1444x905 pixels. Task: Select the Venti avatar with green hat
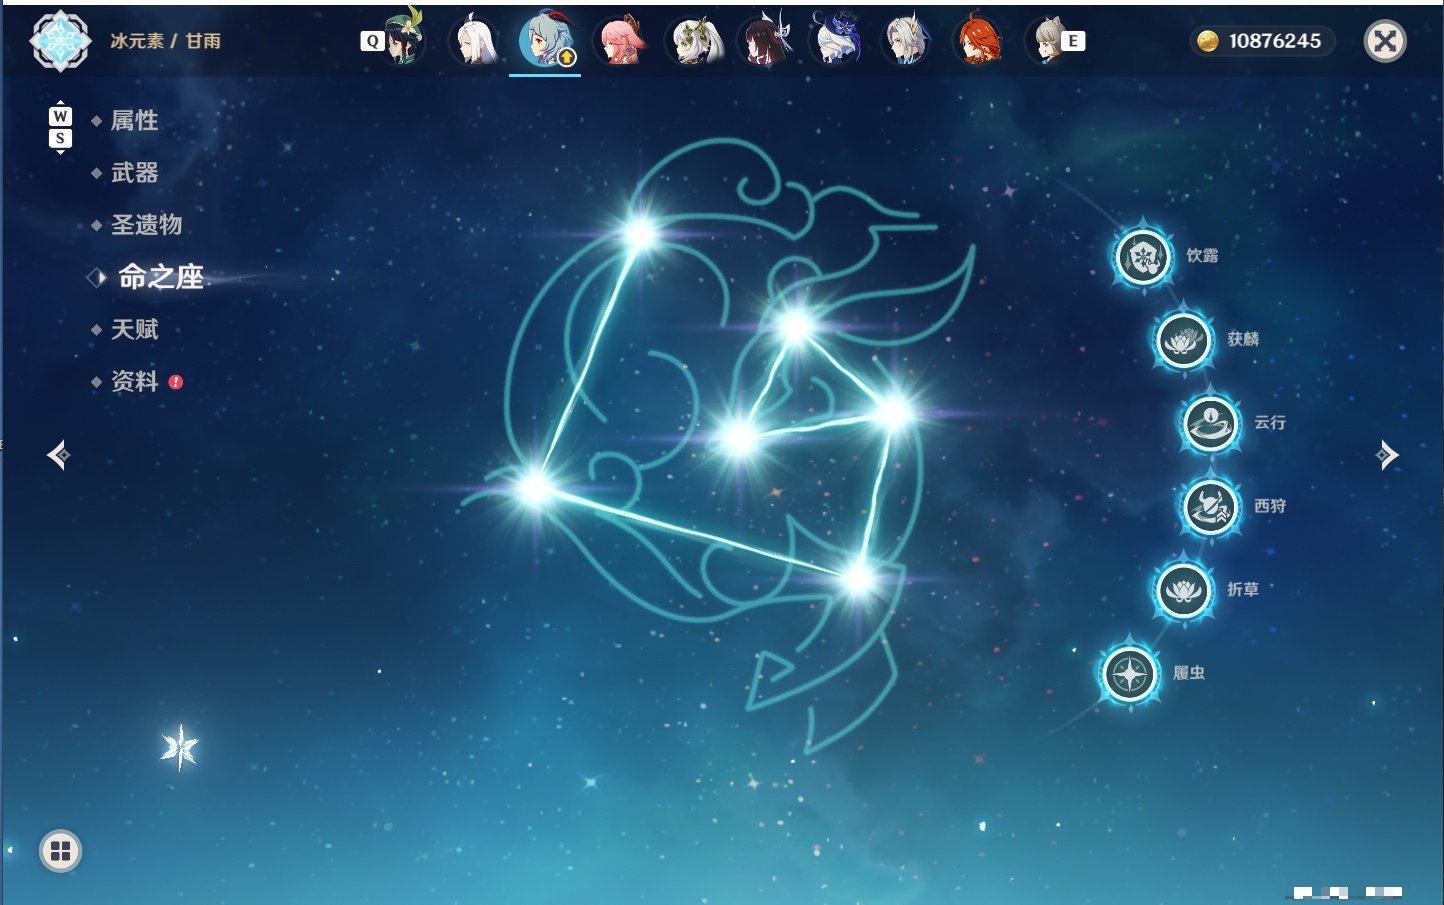tap(404, 40)
